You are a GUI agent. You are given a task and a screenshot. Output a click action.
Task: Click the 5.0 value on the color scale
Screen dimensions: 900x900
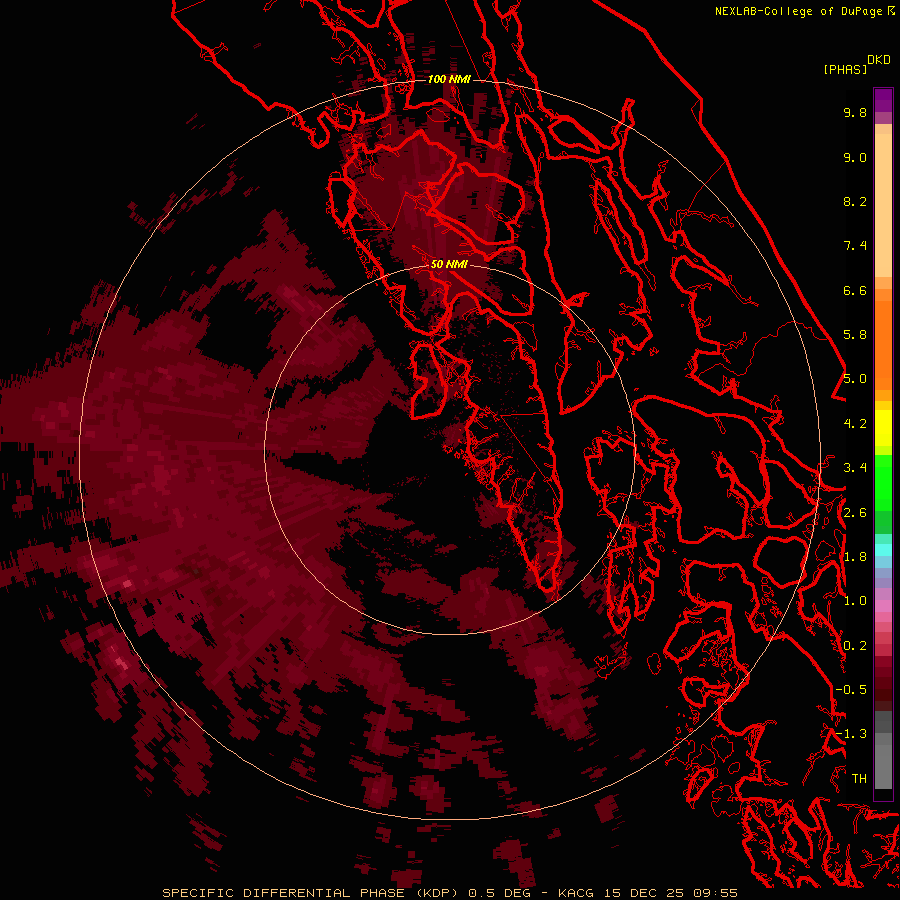pos(855,379)
